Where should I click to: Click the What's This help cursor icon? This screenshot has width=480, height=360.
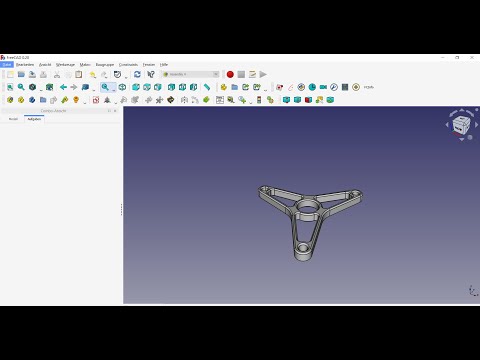coord(151,74)
